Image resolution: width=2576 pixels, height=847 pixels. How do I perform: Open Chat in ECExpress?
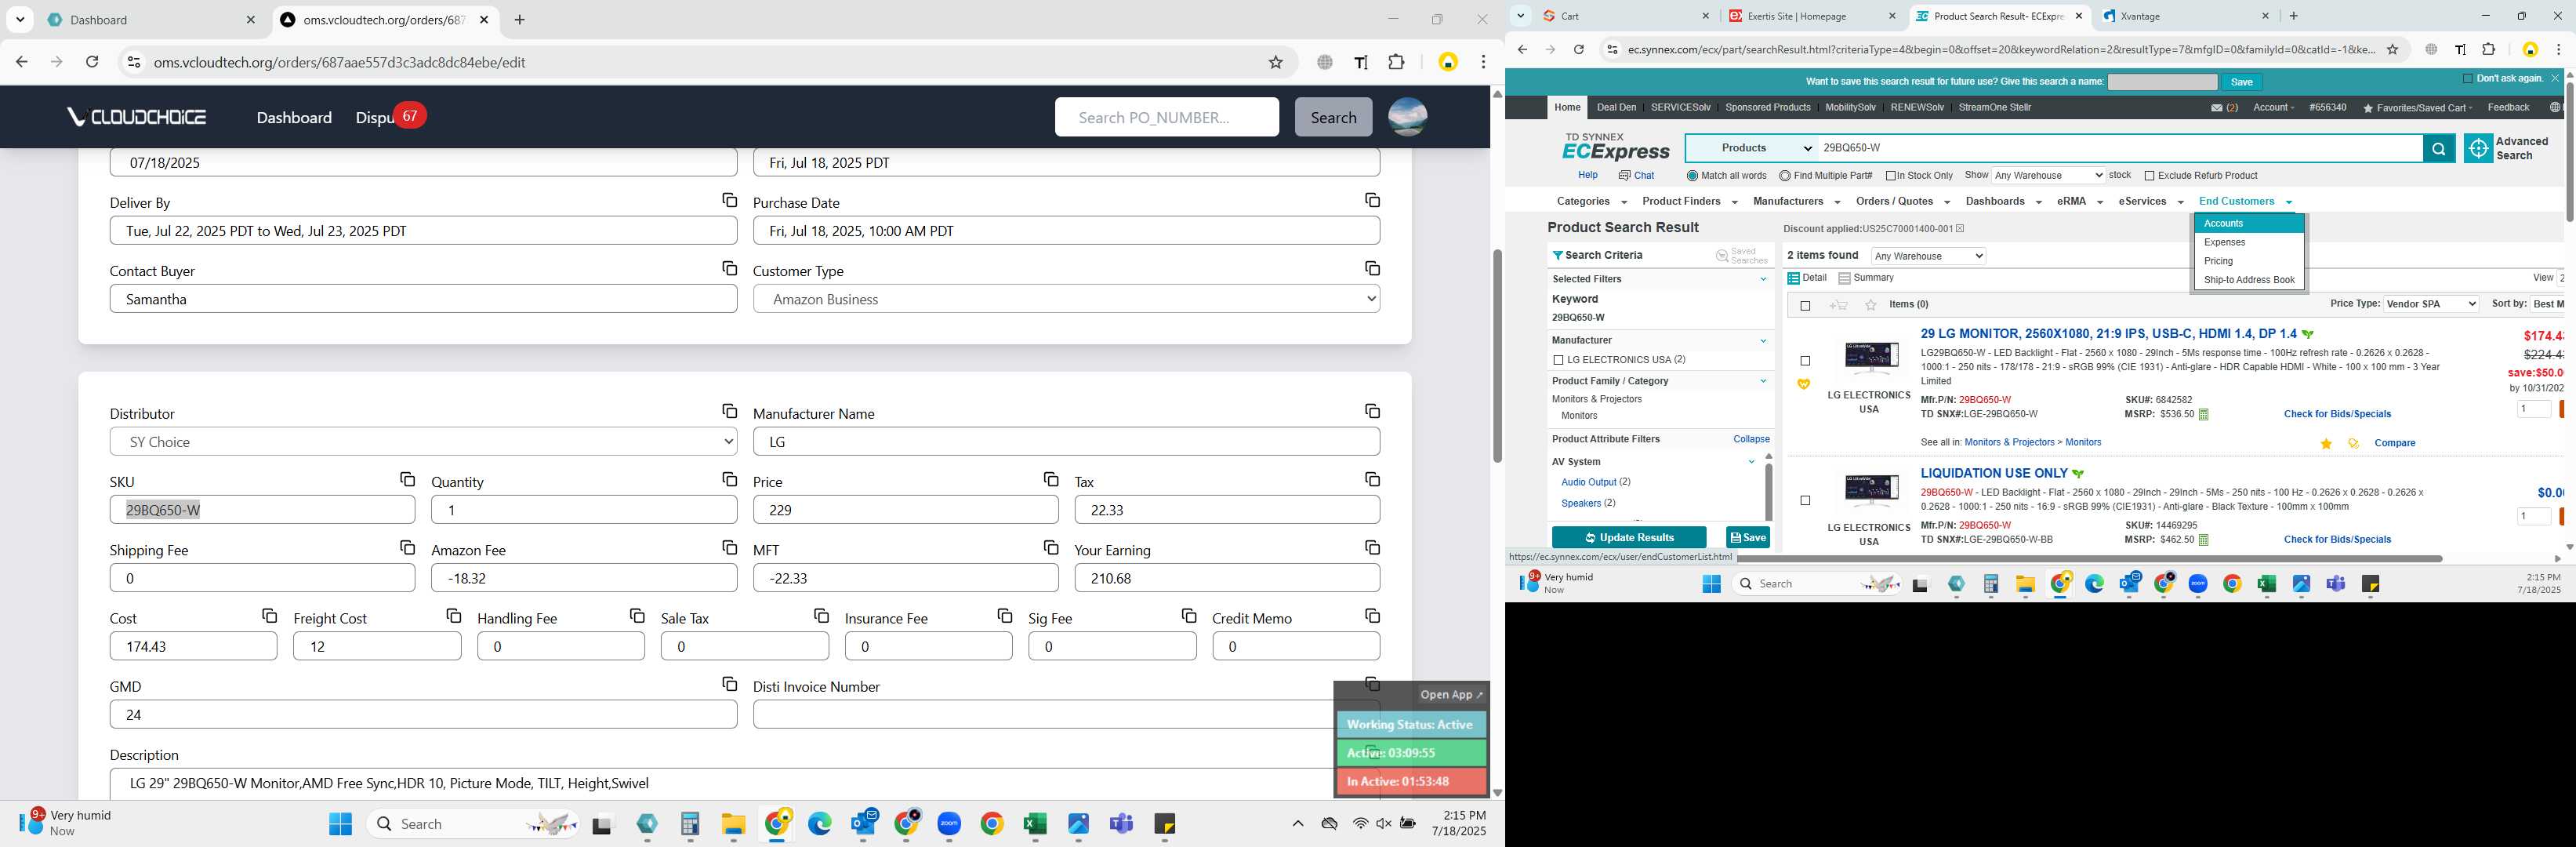tap(1636, 175)
